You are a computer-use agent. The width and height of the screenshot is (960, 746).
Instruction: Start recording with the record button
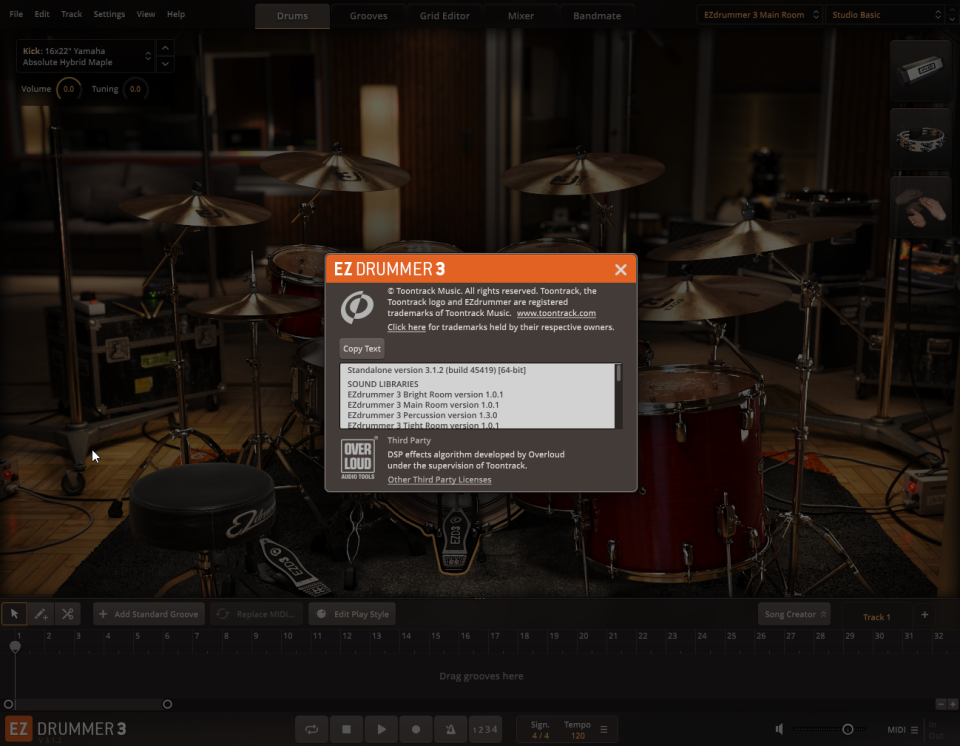[416, 729]
